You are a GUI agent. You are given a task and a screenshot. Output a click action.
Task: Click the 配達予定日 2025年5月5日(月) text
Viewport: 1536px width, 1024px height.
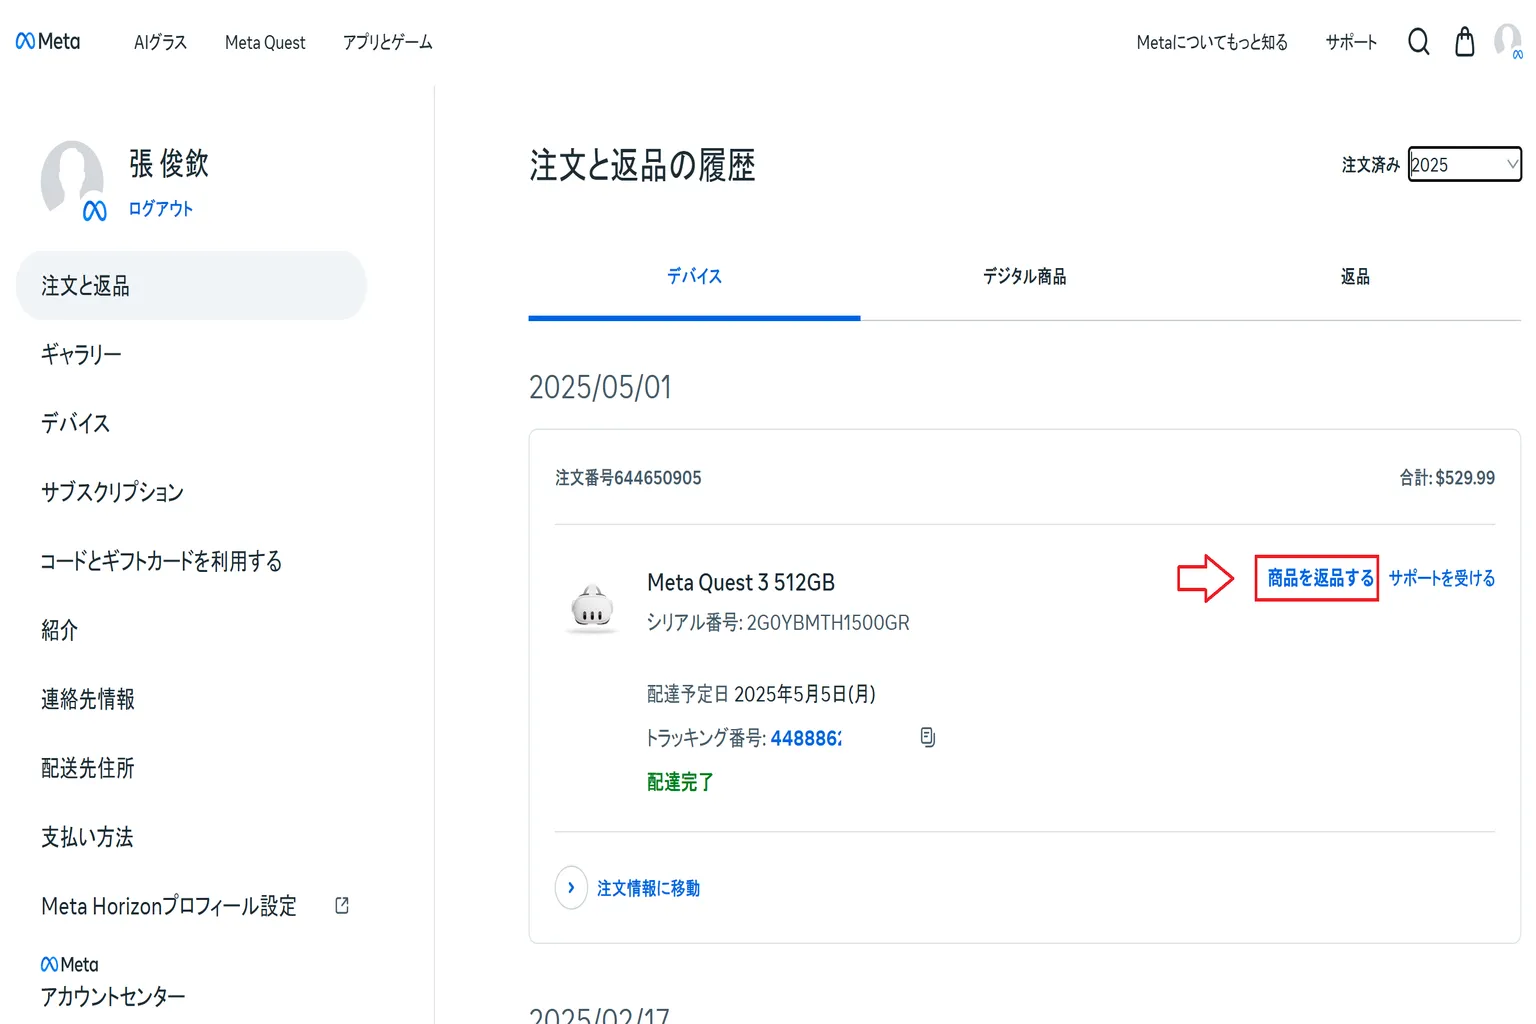click(x=761, y=694)
